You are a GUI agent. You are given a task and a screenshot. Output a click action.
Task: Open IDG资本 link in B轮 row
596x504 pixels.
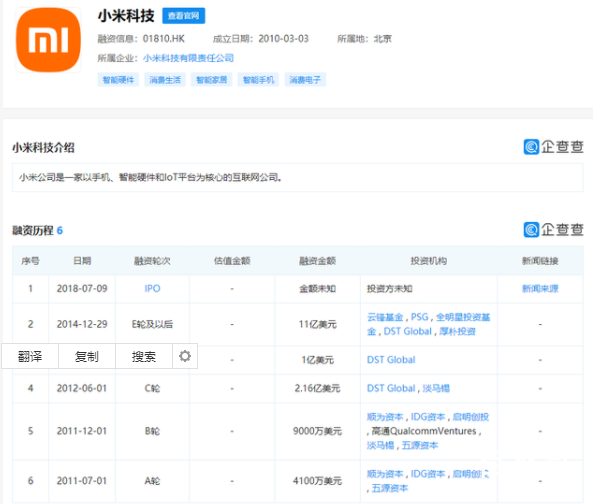click(x=428, y=417)
